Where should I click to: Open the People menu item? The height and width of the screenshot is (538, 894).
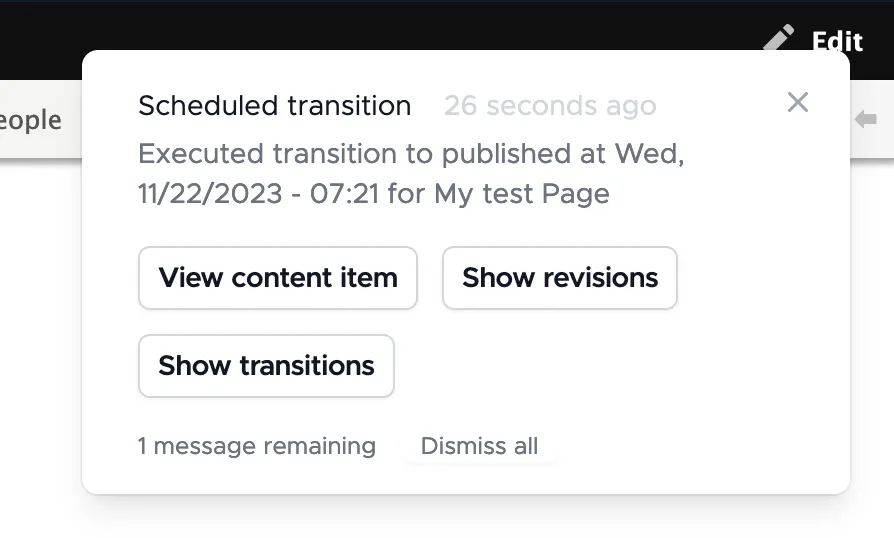[31, 120]
